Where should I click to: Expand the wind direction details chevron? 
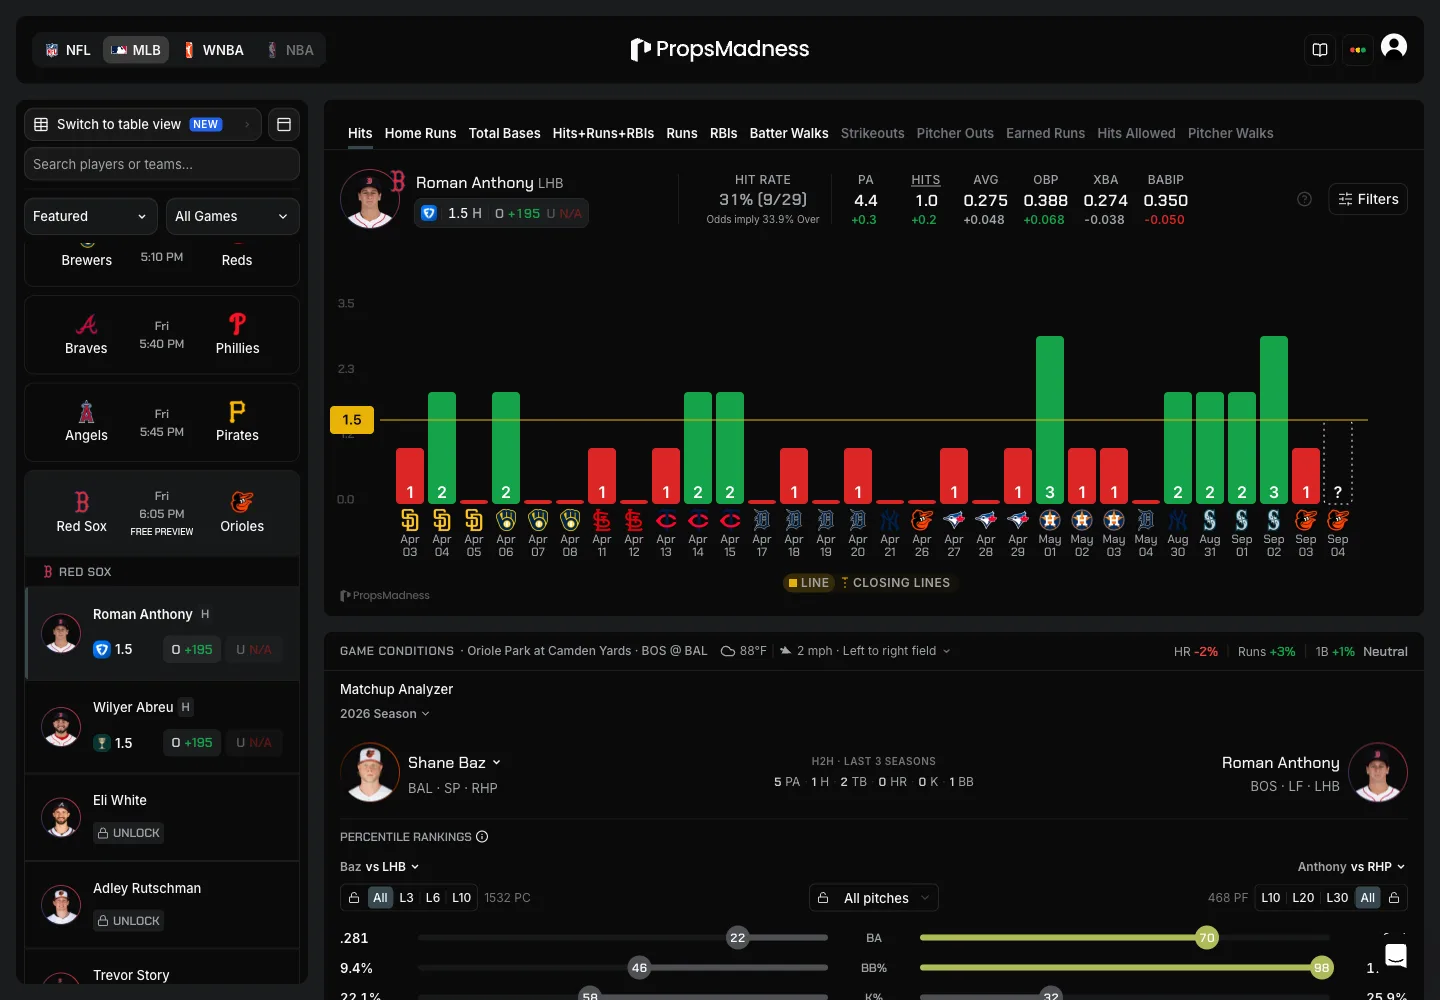946,651
